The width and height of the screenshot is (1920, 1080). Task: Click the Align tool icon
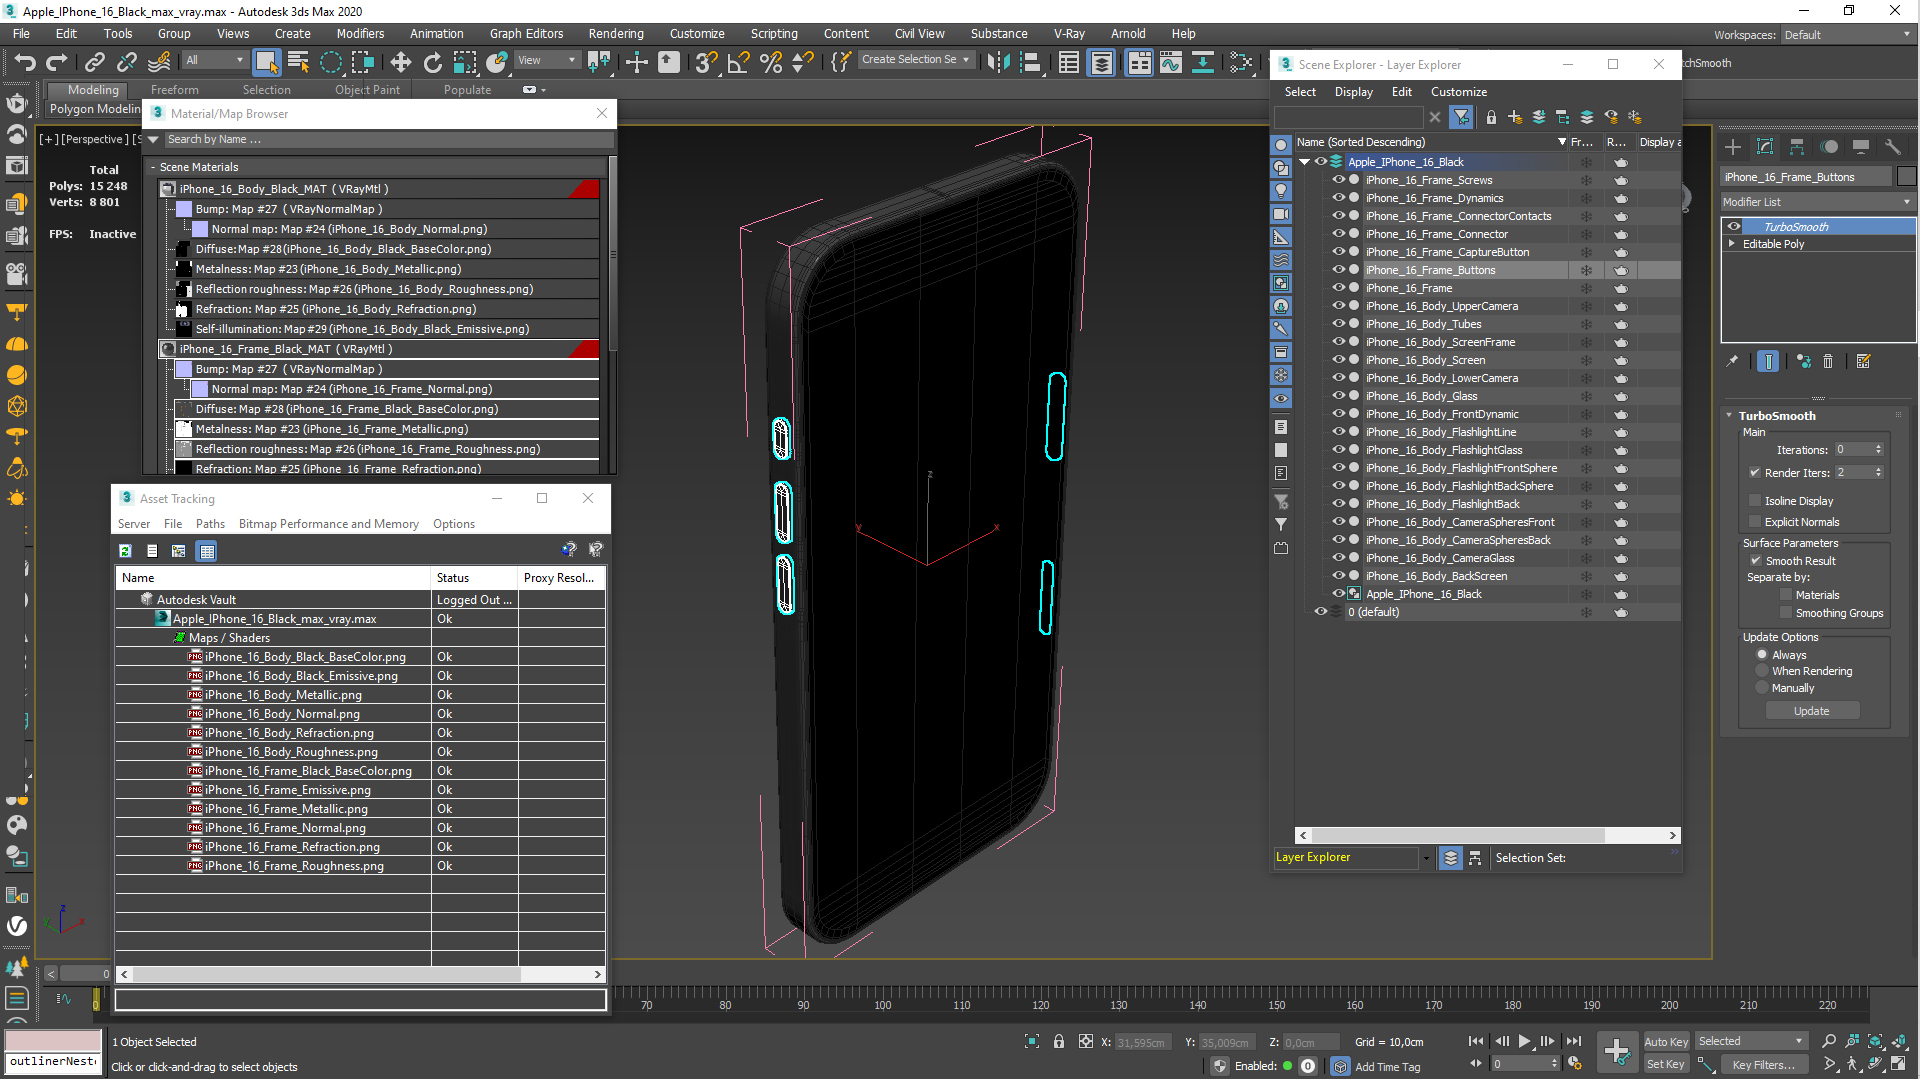[1030, 62]
